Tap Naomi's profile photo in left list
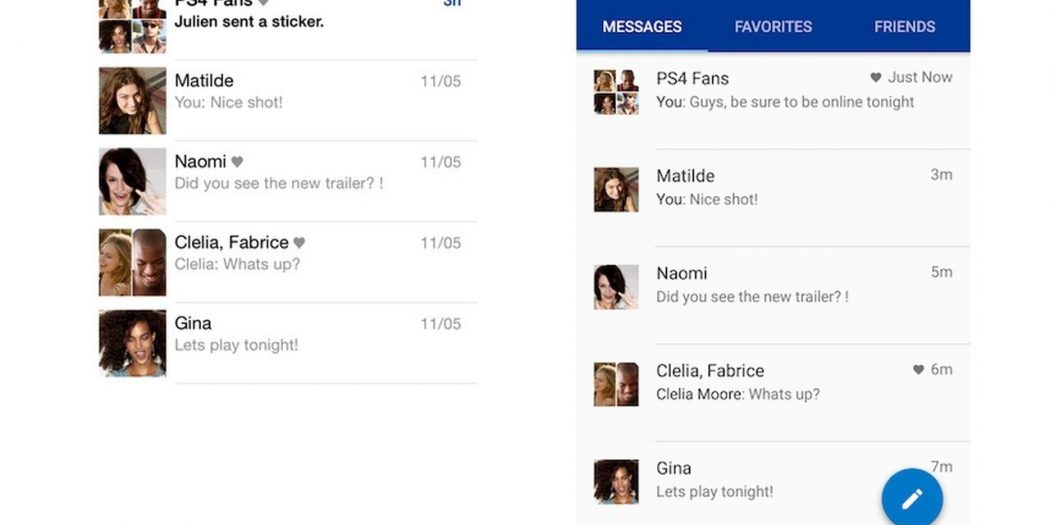 [132, 182]
